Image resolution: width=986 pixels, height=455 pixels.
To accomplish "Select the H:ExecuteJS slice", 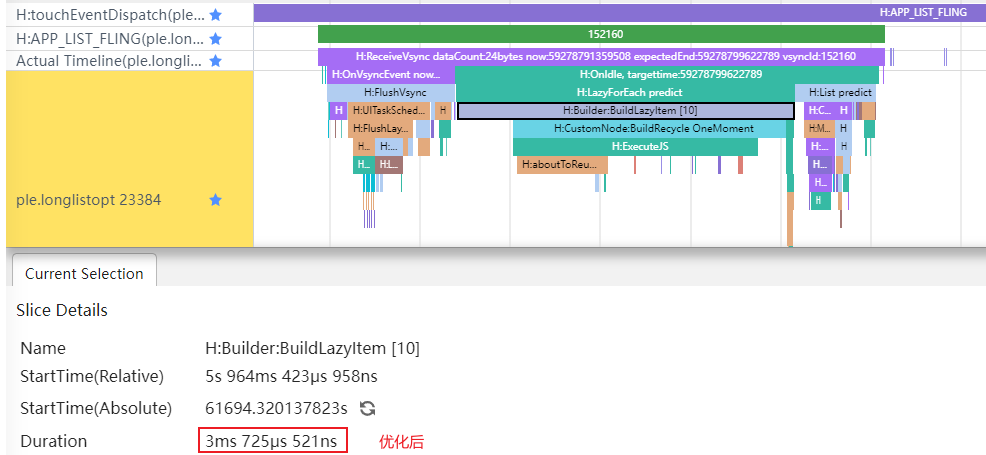I will click(x=635, y=147).
